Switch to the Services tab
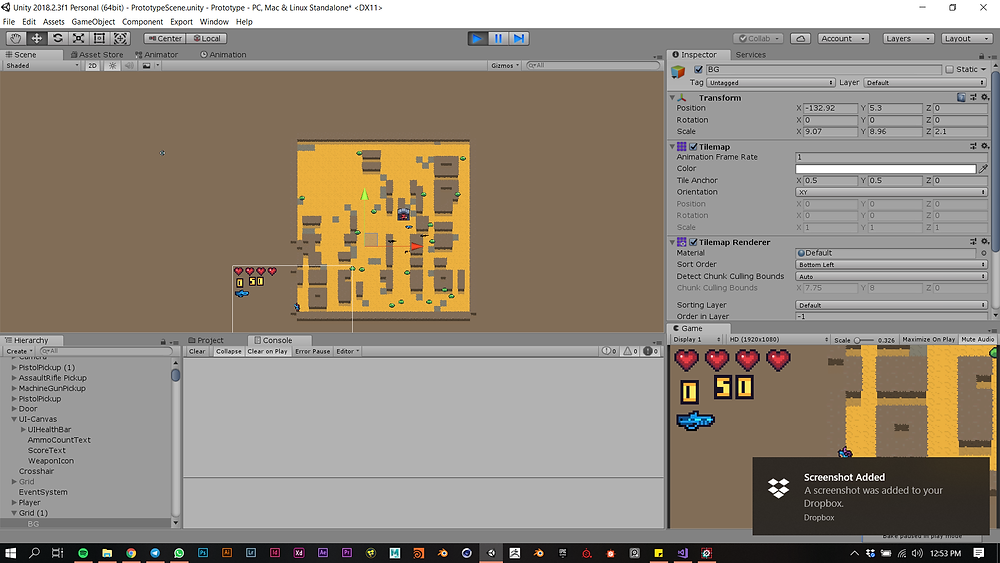This screenshot has height=563, width=1000. point(750,55)
